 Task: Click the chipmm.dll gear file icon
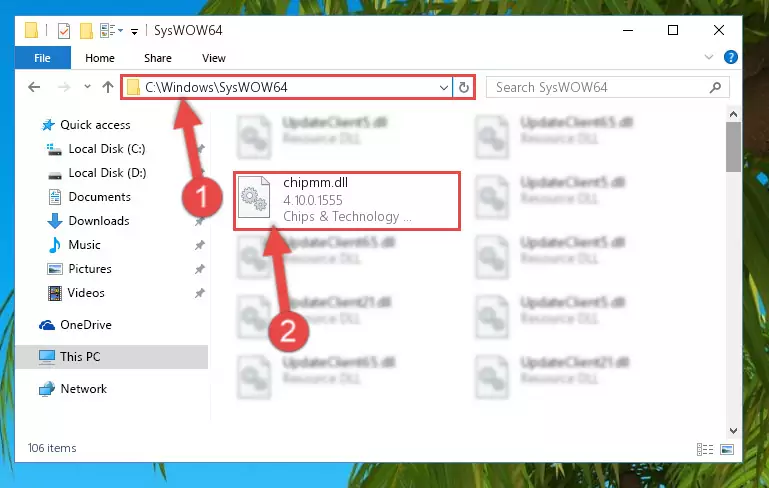254,197
